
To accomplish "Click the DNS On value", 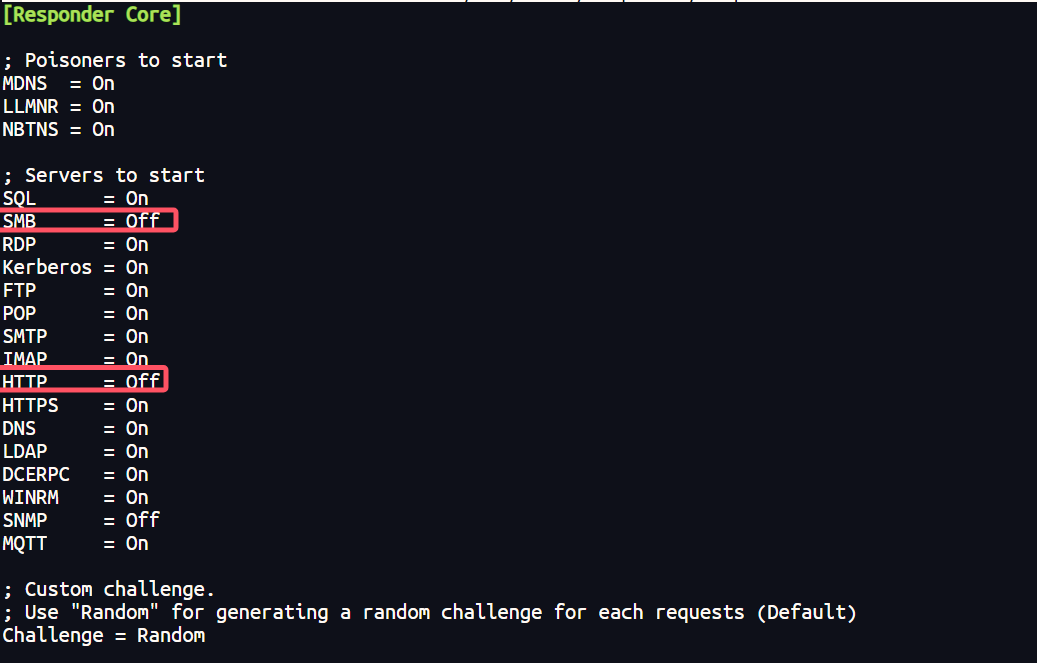I will (137, 428).
